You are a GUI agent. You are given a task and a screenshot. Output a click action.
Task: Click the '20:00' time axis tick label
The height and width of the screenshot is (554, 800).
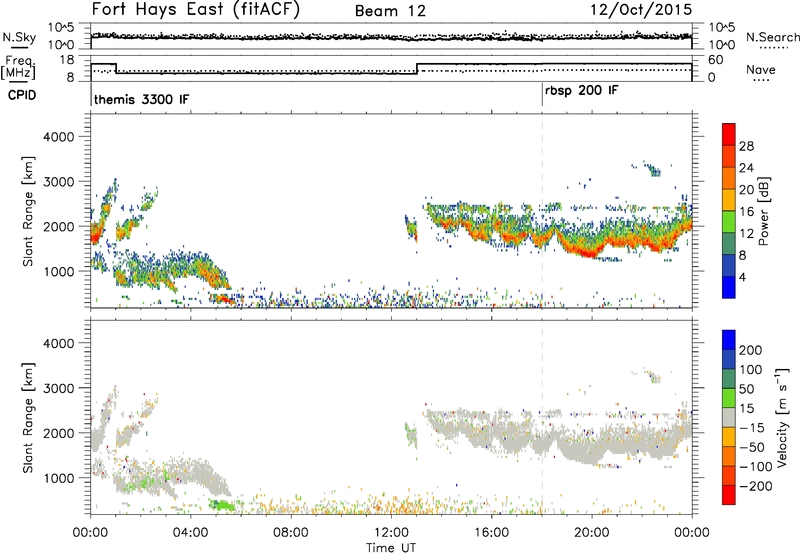click(591, 533)
